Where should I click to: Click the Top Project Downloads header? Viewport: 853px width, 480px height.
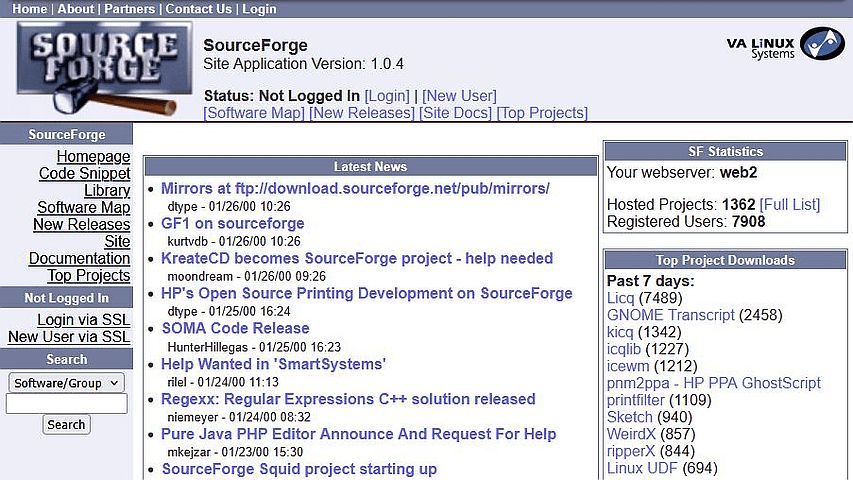pos(726,260)
